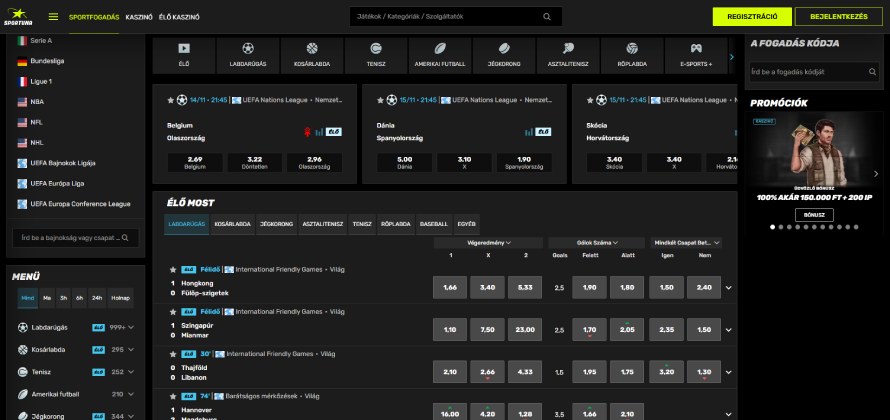The height and width of the screenshot is (420, 890).
Task: Click the first promo carousel dot
Action: [x=773, y=228]
